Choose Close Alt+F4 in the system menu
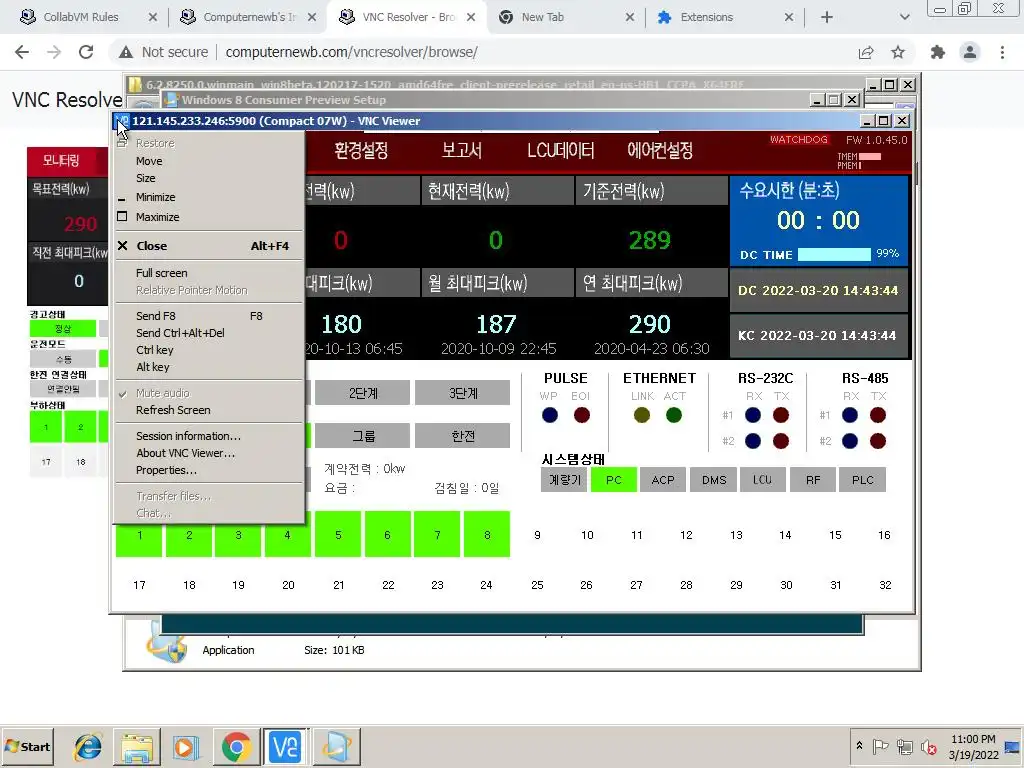1024x768 pixels. coord(209,246)
